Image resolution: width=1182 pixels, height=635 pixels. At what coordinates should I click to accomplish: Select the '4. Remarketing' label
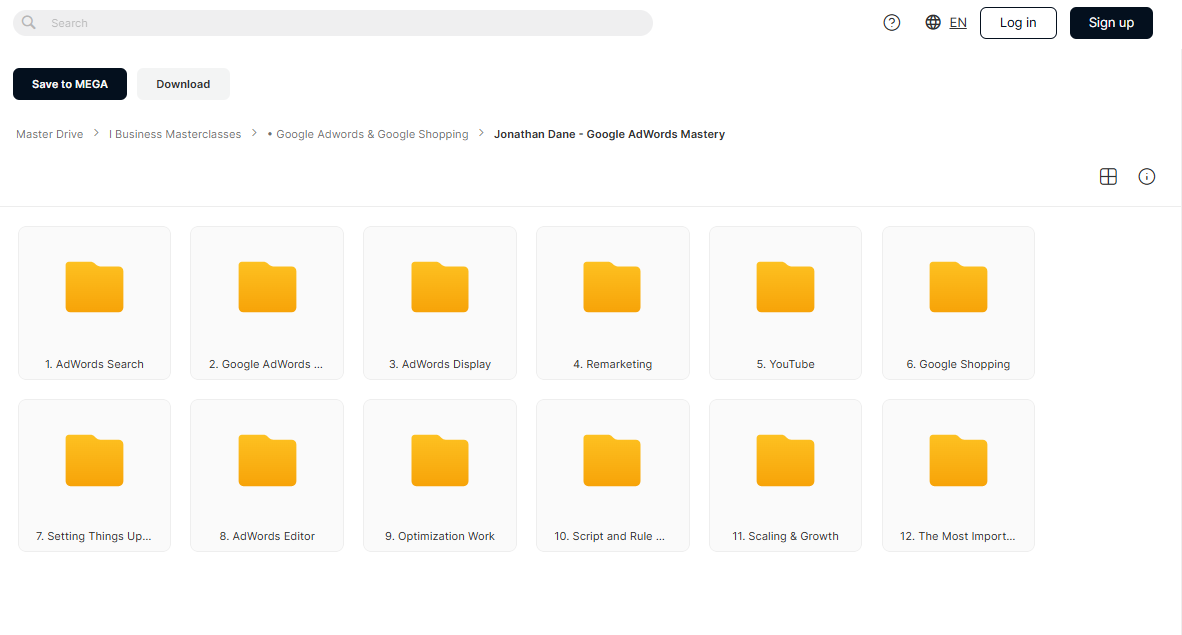[613, 364]
